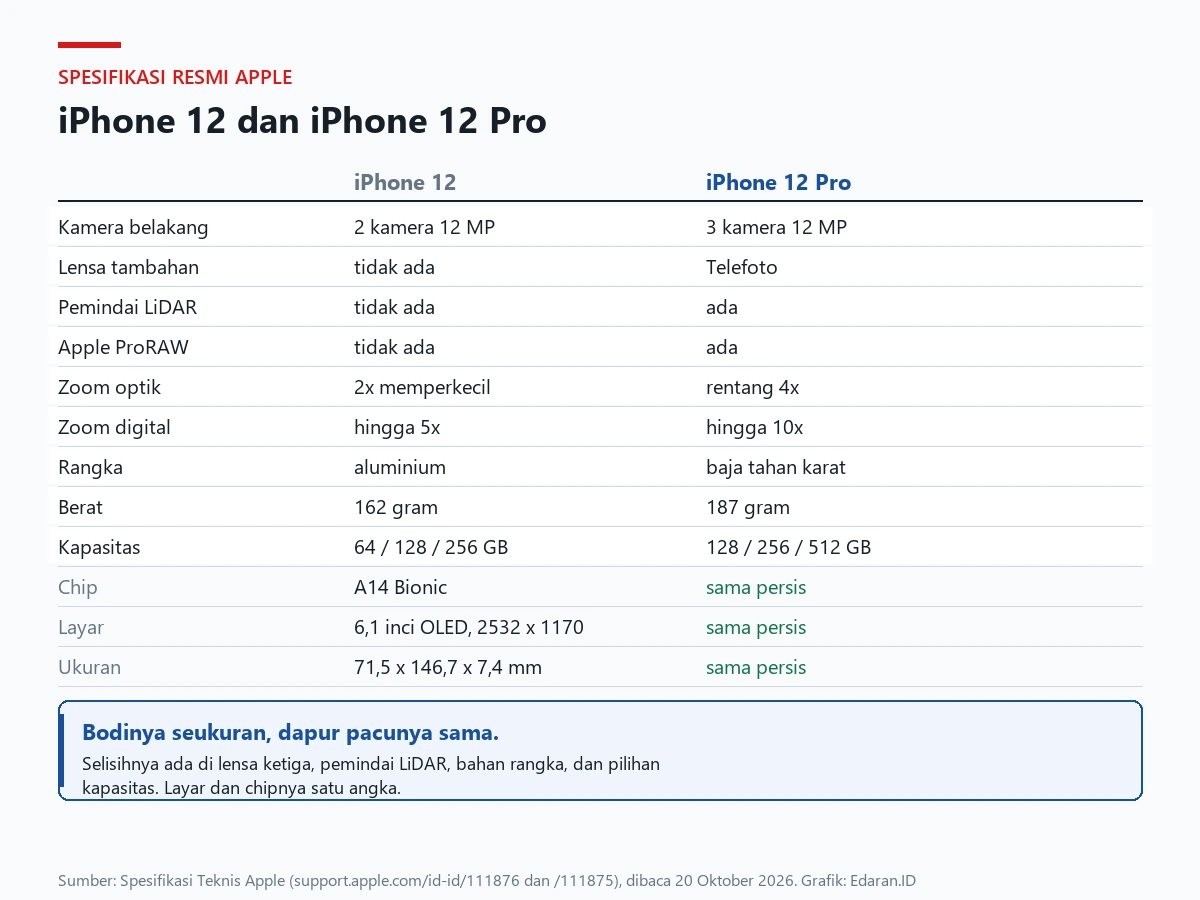The image size is (1200, 900).
Task: Select the 'Chip' row label
Action: [78, 587]
